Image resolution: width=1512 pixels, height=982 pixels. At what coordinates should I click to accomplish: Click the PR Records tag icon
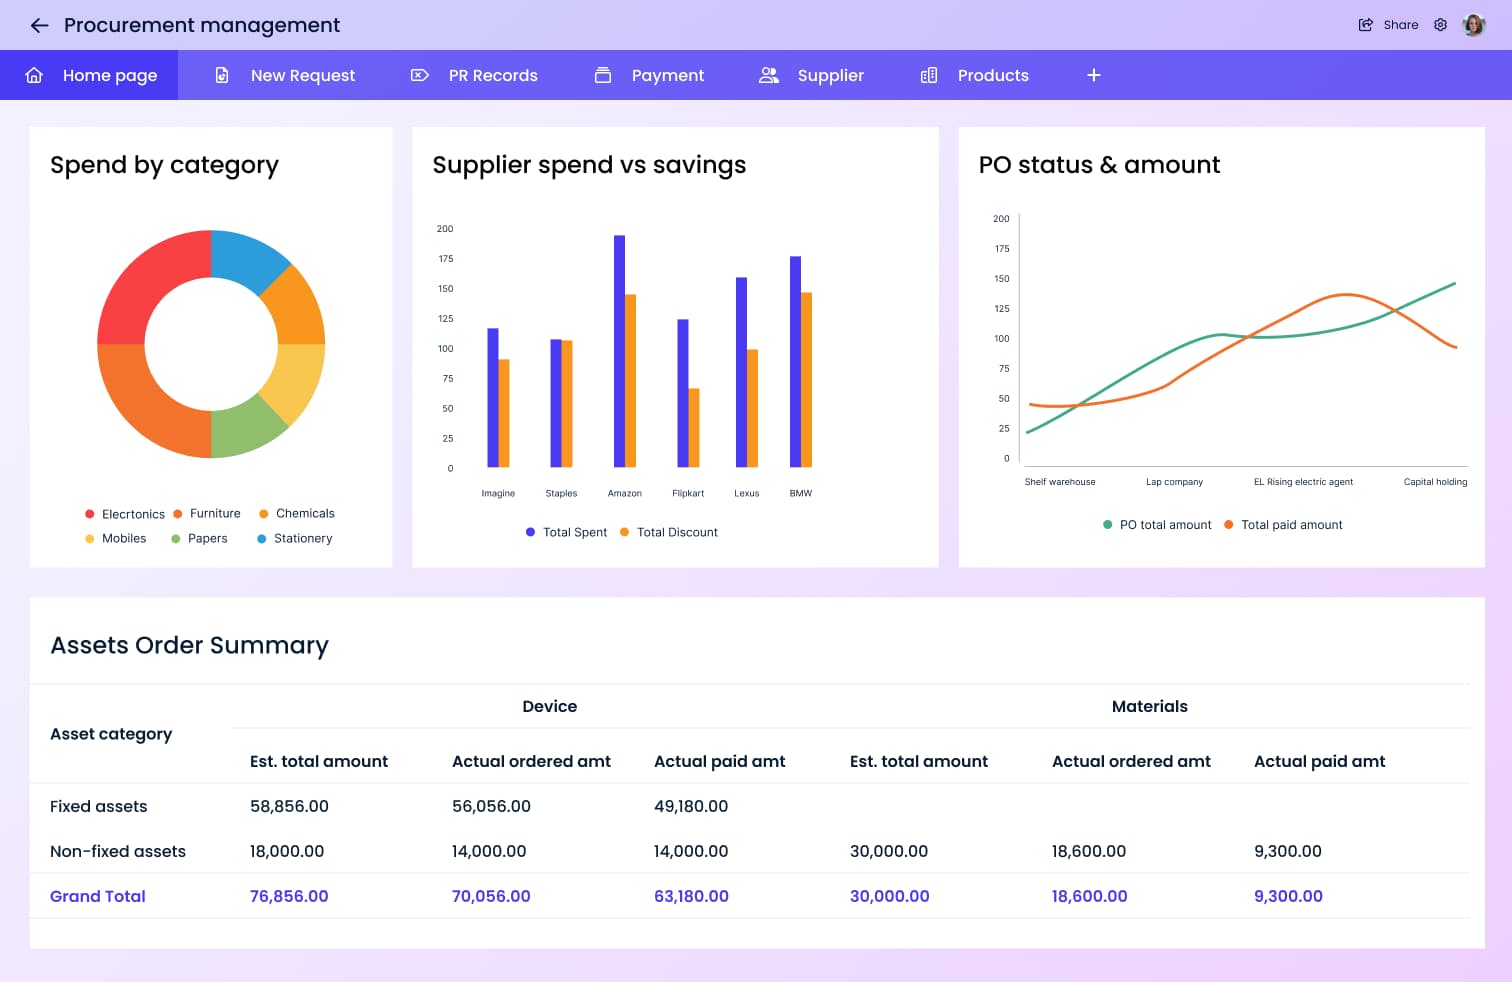click(x=420, y=75)
